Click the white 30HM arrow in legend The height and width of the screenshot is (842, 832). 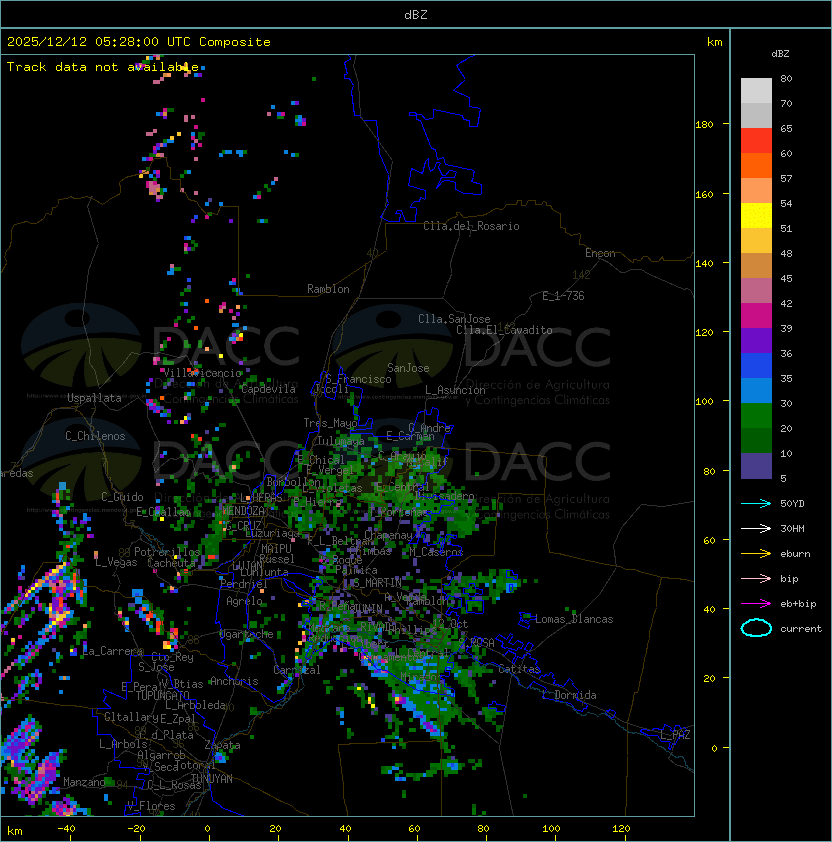tap(756, 528)
